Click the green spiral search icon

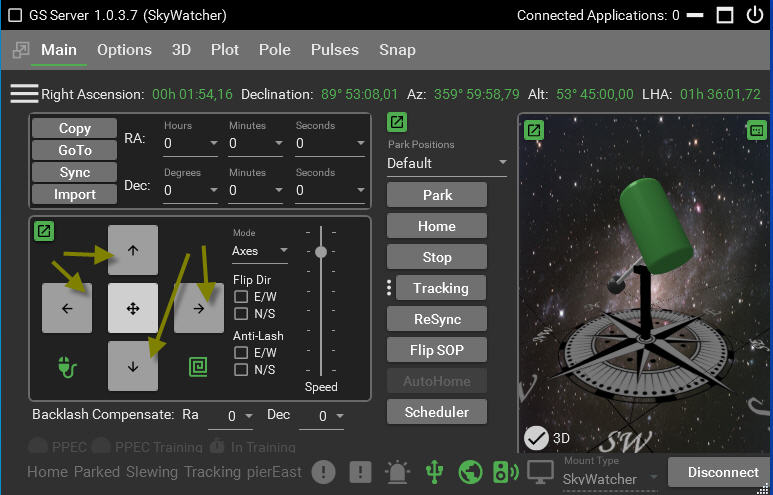tap(198, 367)
